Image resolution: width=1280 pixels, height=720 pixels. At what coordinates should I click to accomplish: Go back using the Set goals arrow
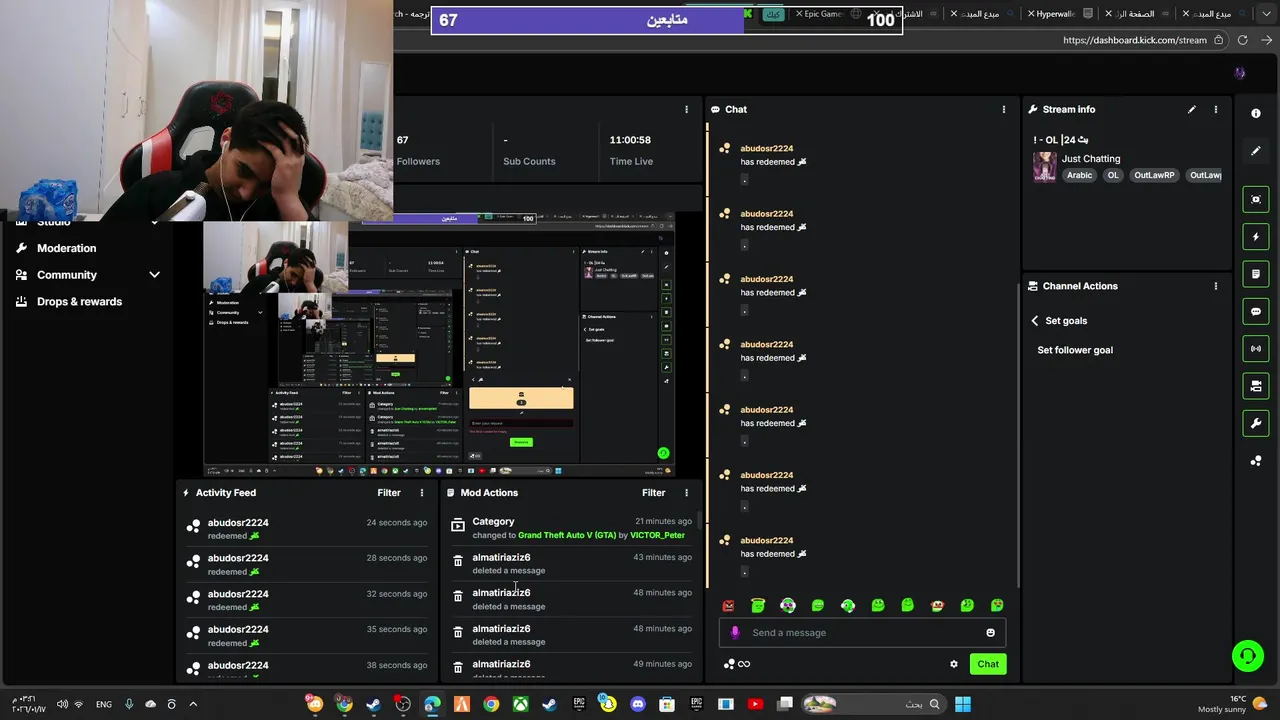click(x=1035, y=321)
